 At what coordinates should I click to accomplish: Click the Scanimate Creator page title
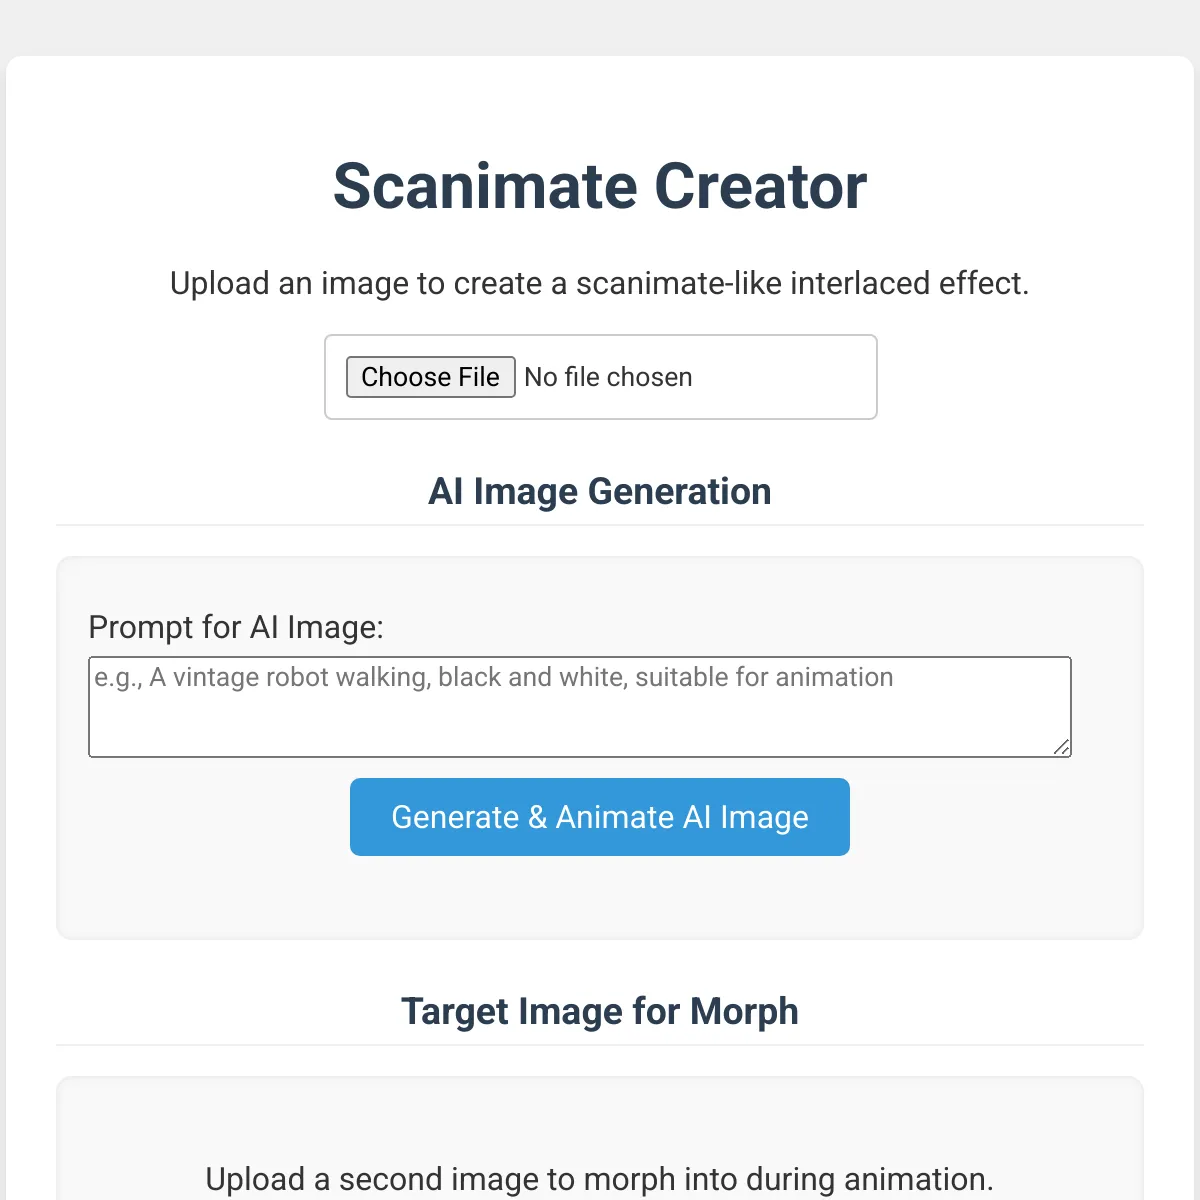pos(600,186)
